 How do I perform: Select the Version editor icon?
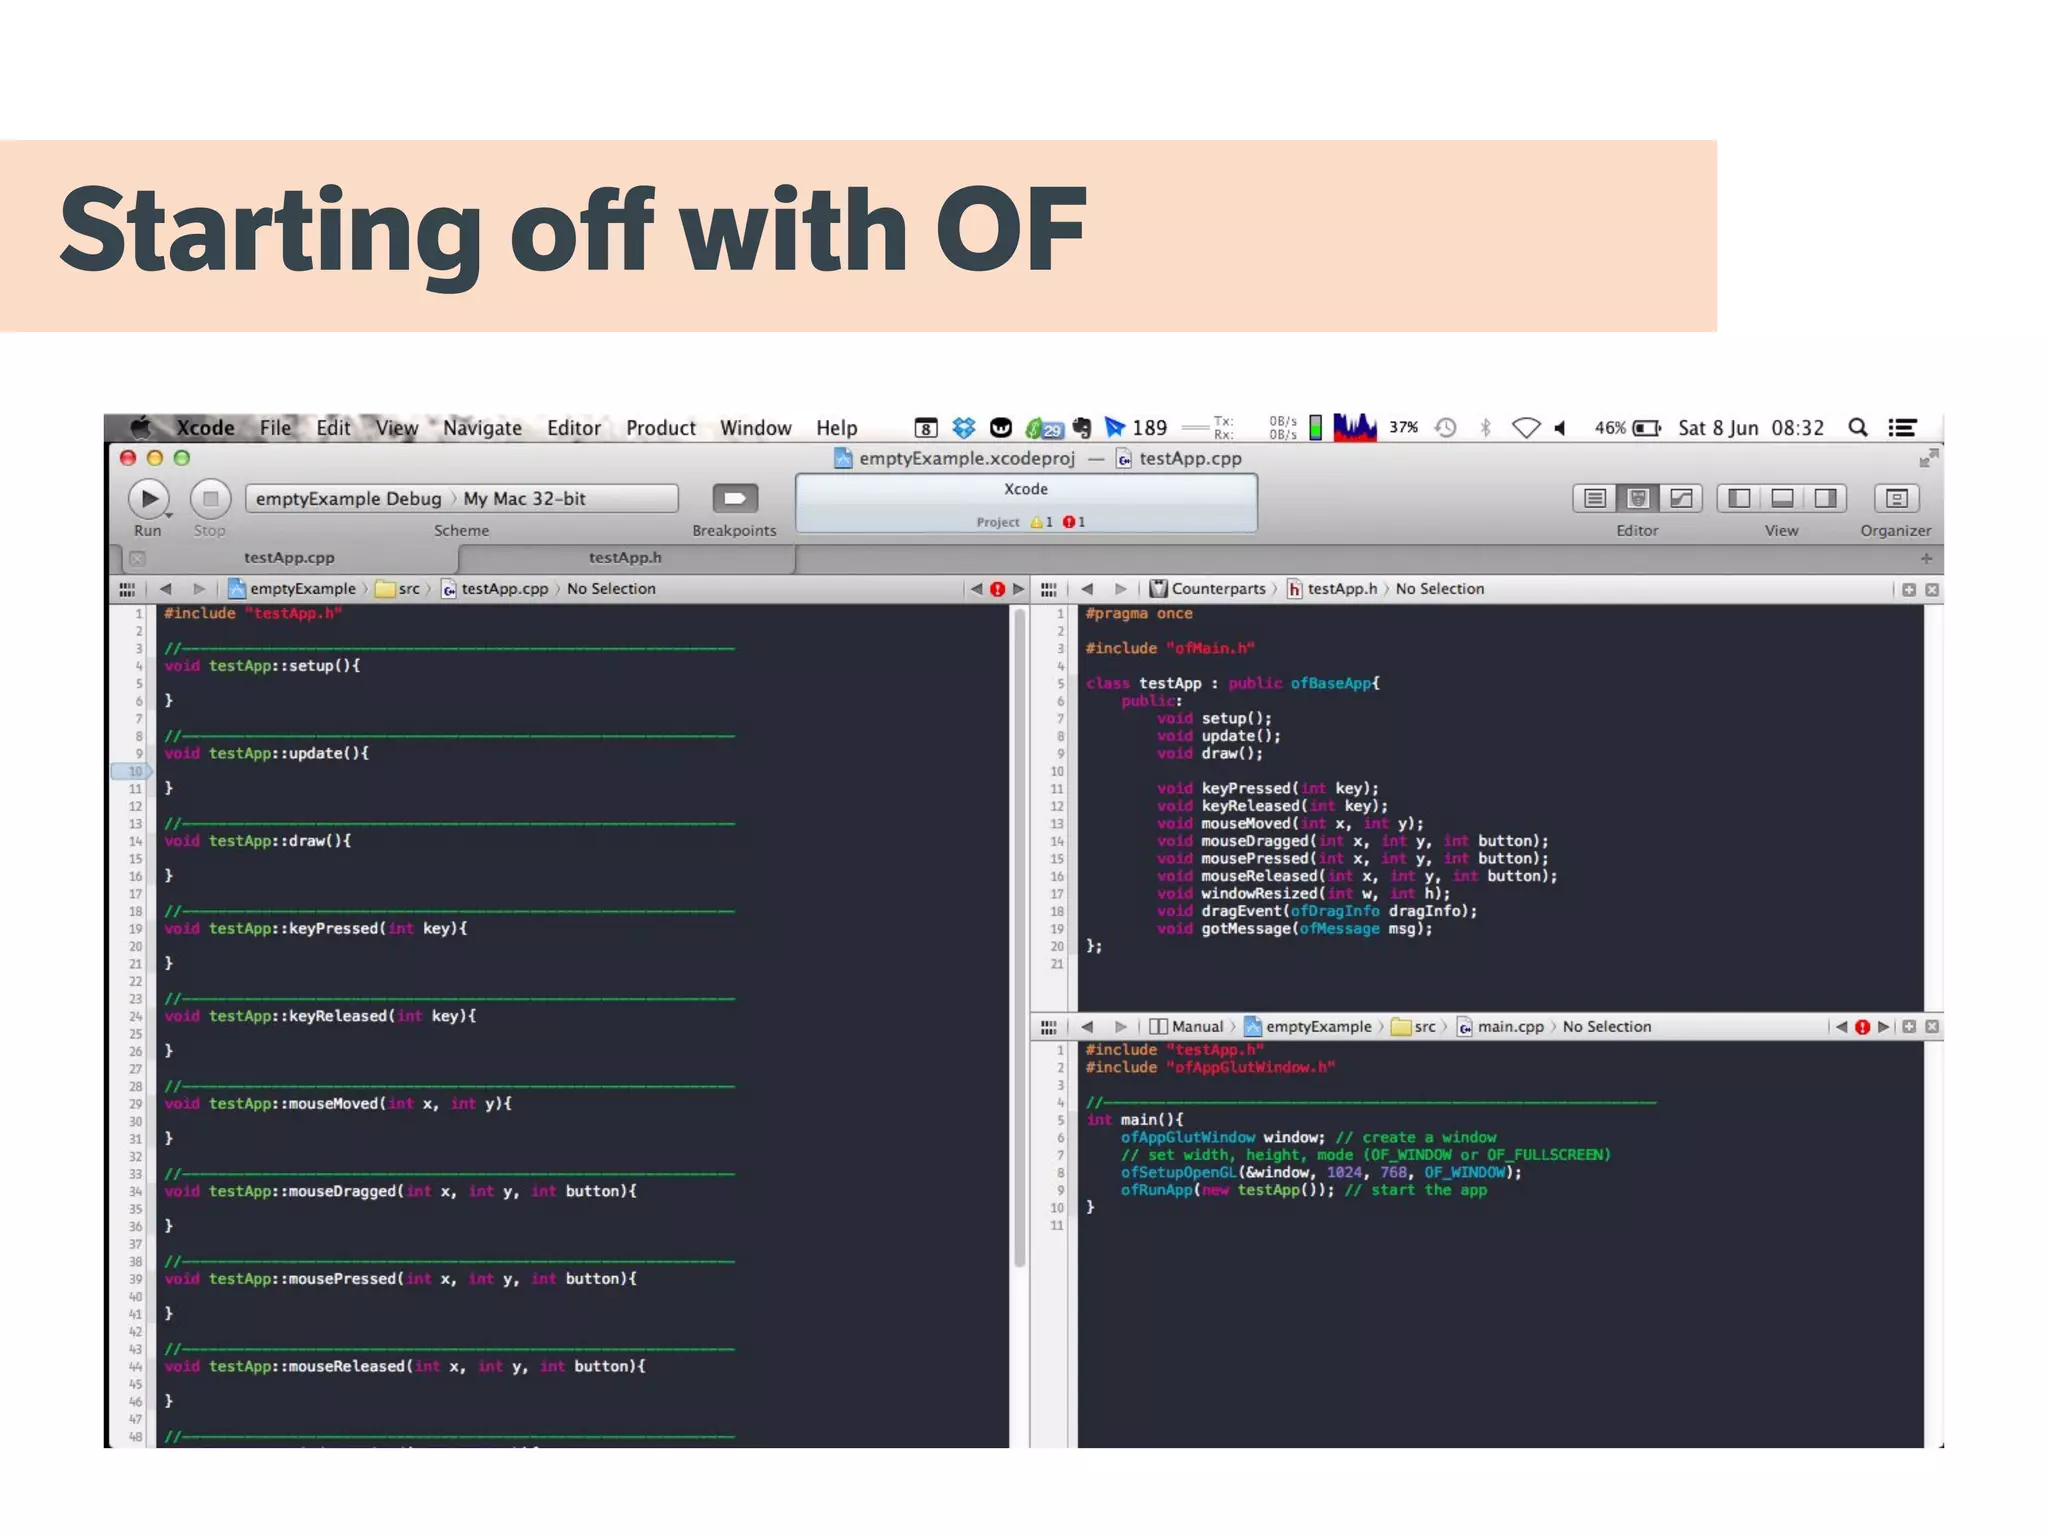pyautogui.click(x=1681, y=498)
